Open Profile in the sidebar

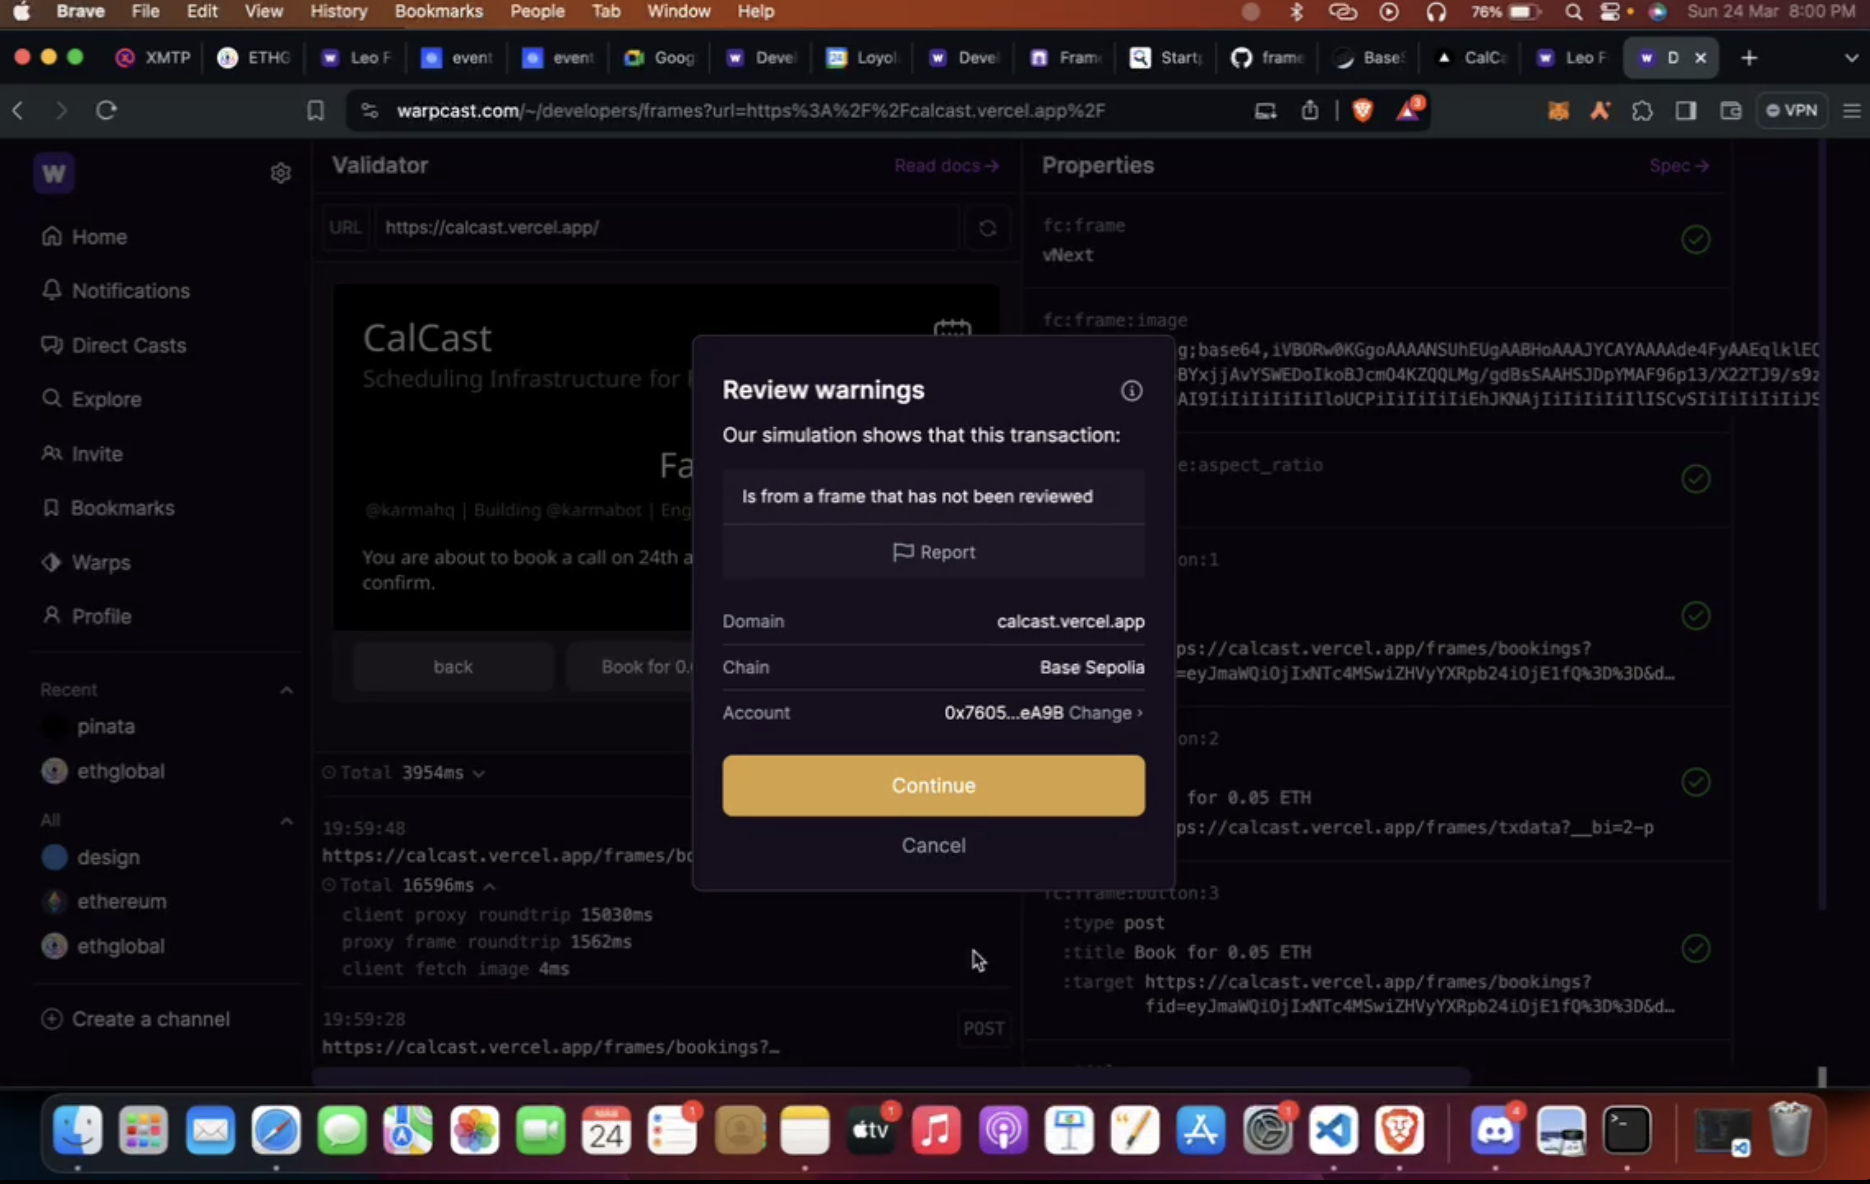(87, 616)
